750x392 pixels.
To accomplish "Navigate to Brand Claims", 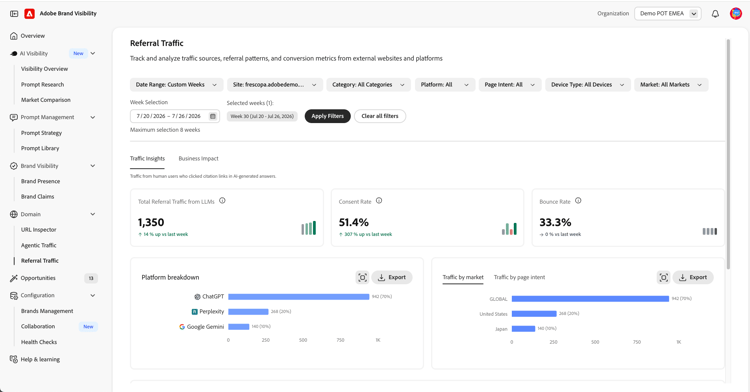I will (x=38, y=196).
